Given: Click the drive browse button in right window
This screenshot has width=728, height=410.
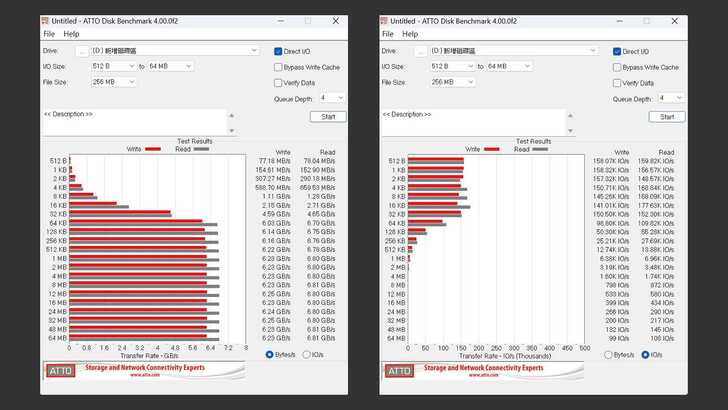Looking at the screenshot, I should (x=421, y=52).
